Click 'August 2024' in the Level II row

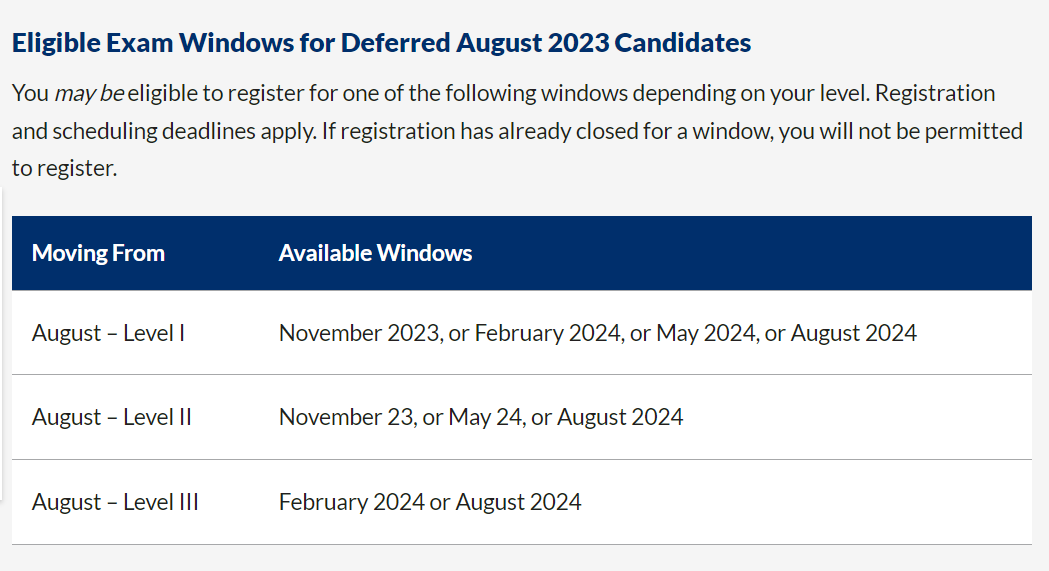[x=620, y=417]
